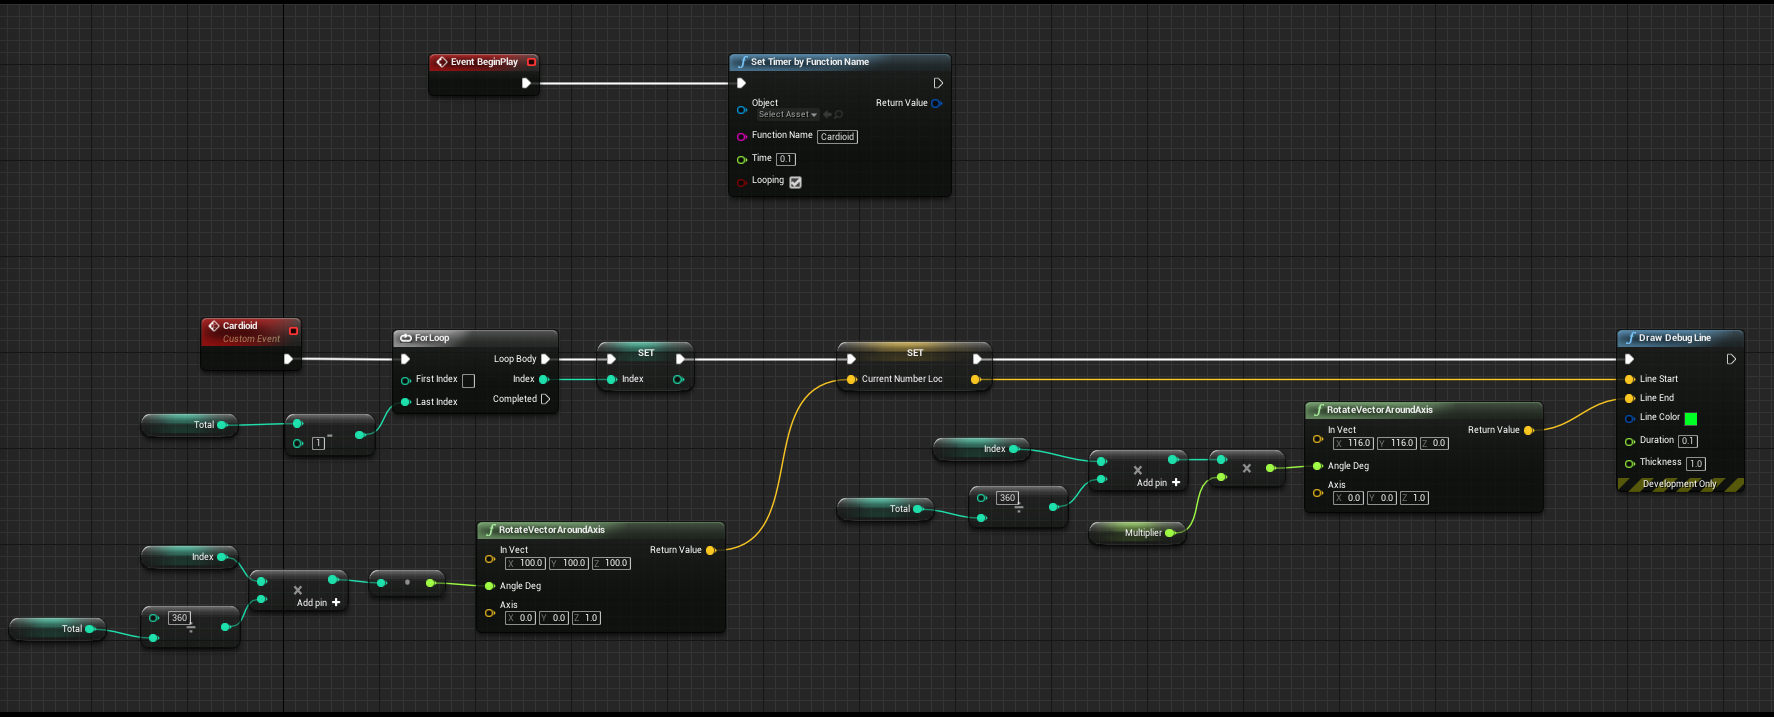
Task: Click the Thickness pin on Draw Debug Line
Action: point(1630,463)
